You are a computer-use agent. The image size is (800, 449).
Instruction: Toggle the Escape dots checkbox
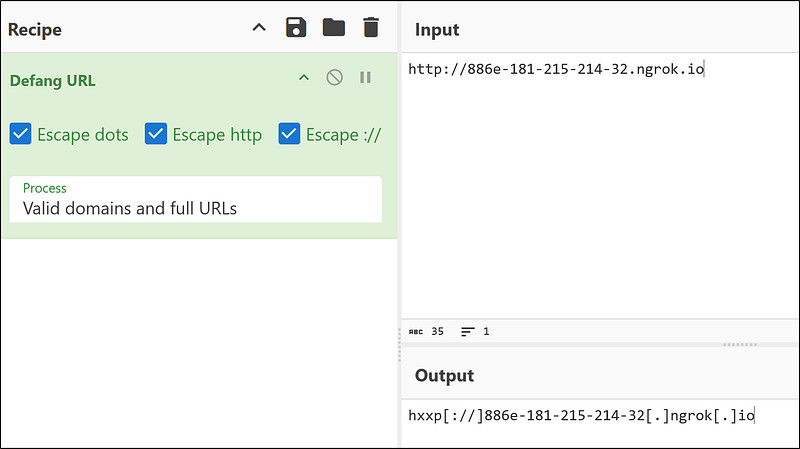click(x=20, y=134)
